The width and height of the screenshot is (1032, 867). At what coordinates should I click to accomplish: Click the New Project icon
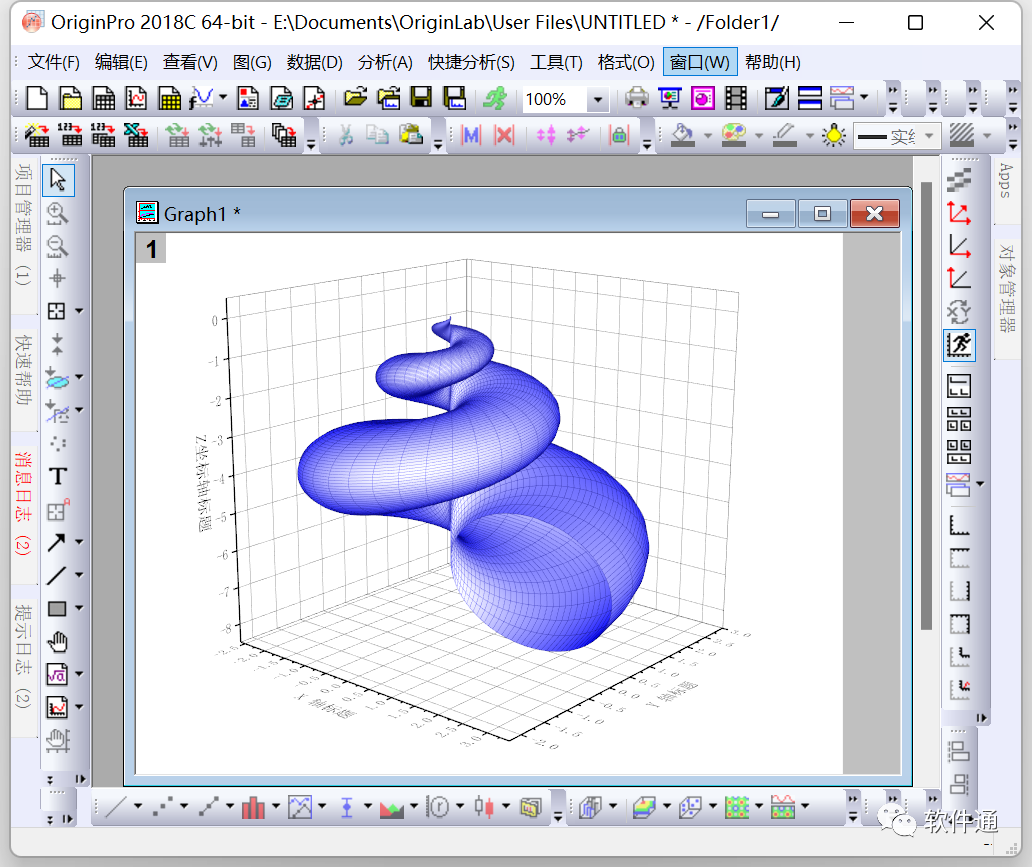[x=37, y=99]
